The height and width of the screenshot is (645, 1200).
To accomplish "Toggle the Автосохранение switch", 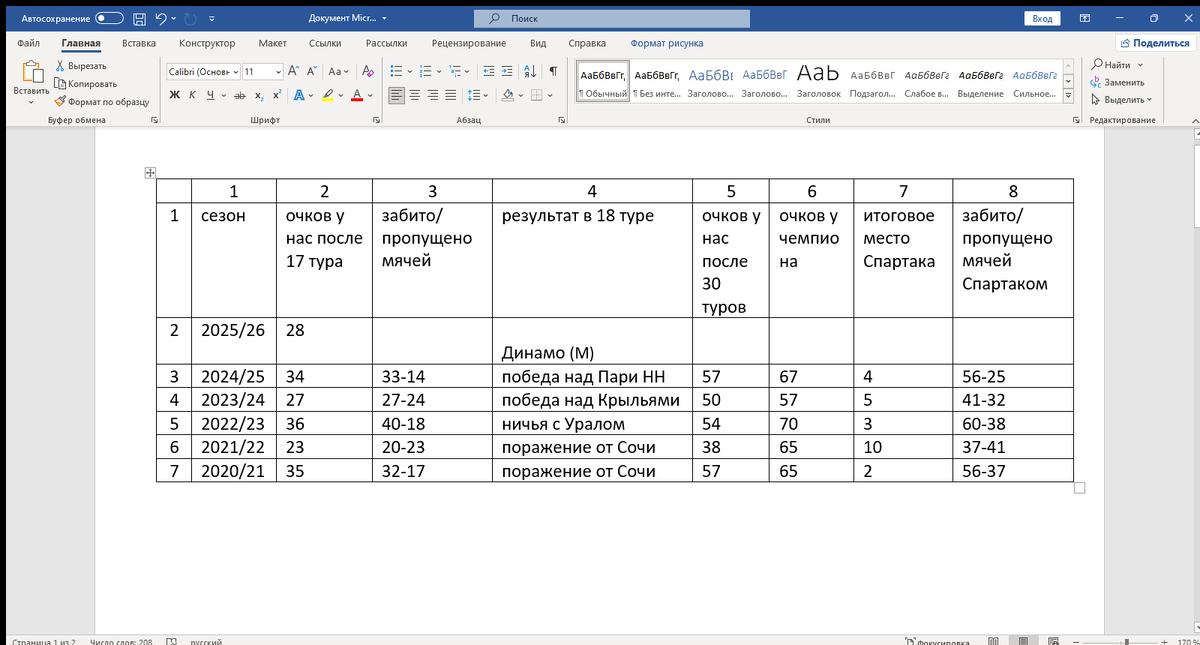I will 110,19.
